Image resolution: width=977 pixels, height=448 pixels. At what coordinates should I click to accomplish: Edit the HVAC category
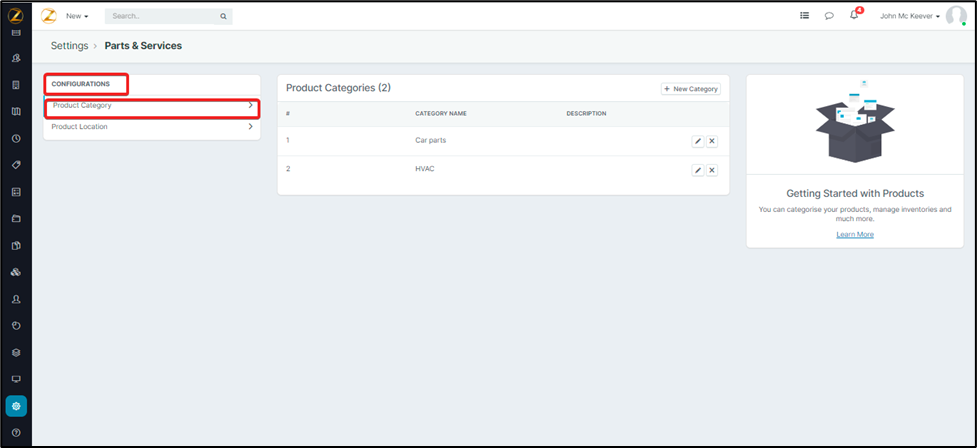698,170
